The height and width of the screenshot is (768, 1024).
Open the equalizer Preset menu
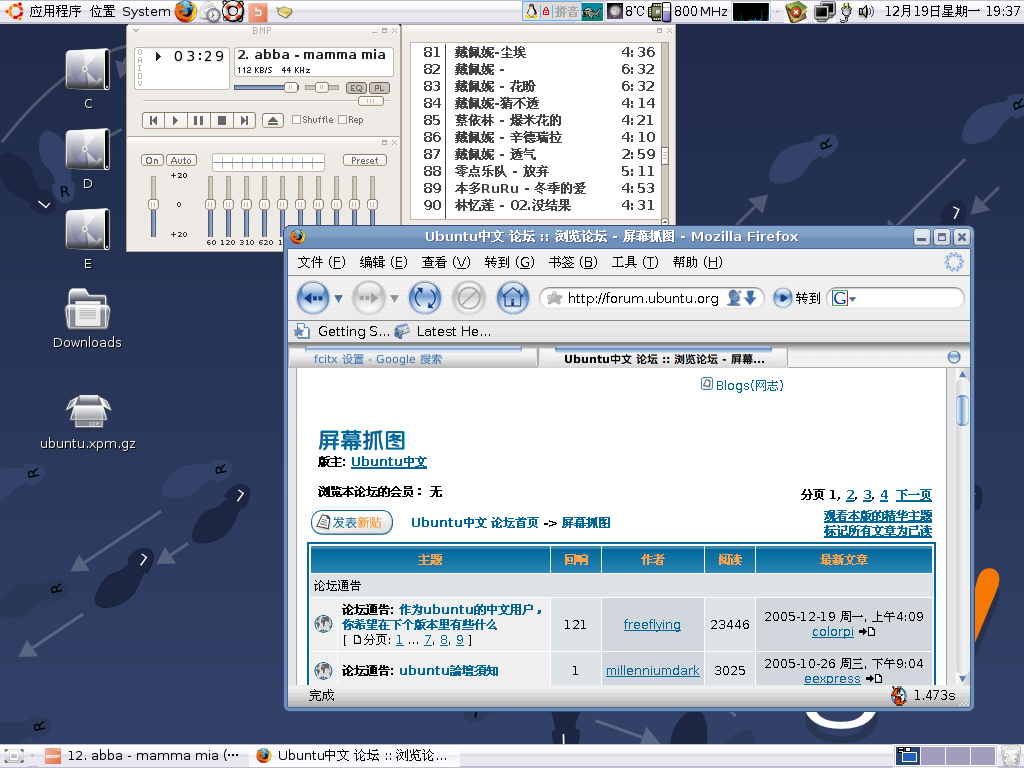[x=364, y=161]
